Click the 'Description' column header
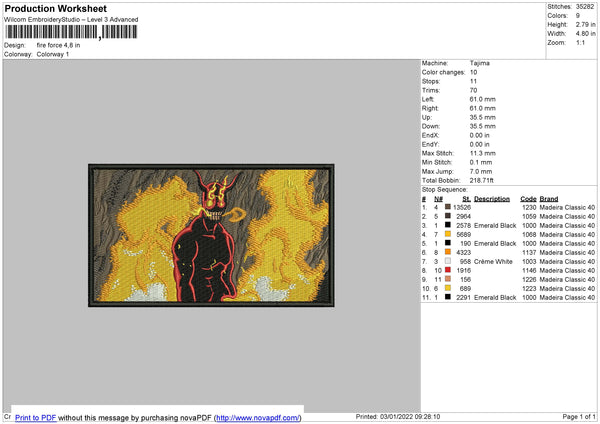The image size is (600, 424). click(492, 199)
